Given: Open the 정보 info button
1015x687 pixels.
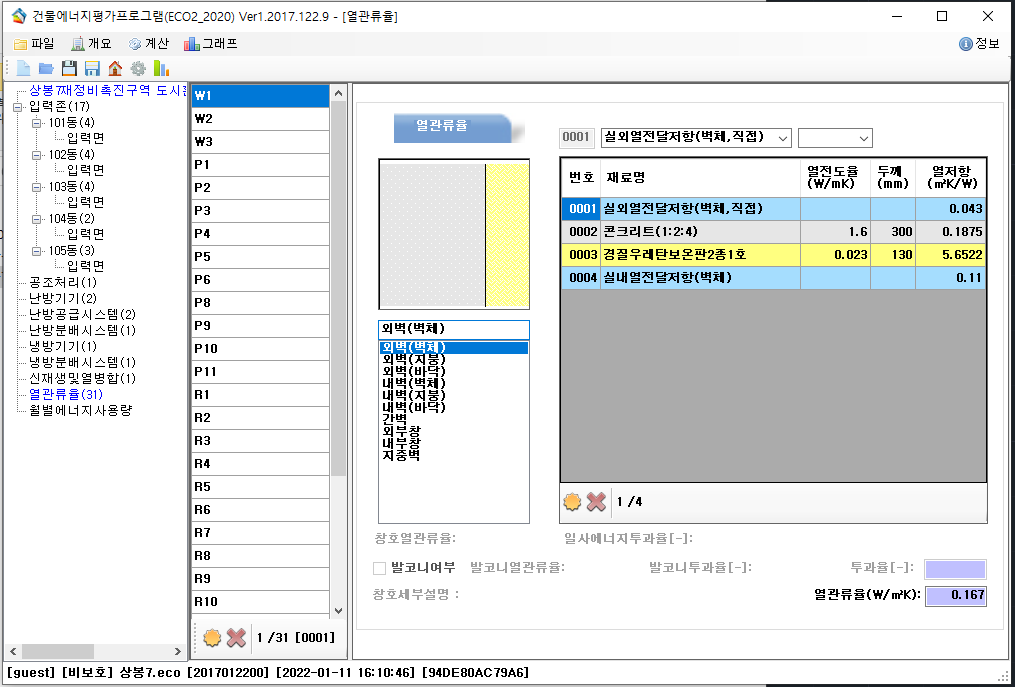Looking at the screenshot, I should click(979, 43).
